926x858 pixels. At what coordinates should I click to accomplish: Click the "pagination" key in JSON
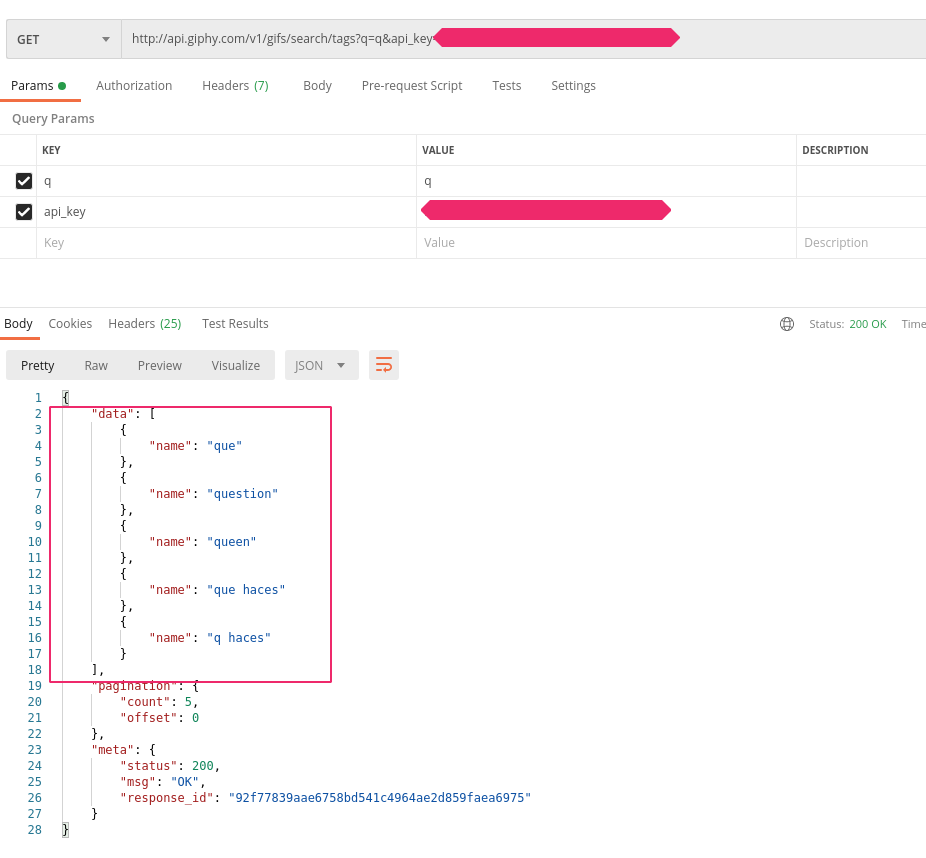pyautogui.click(x=134, y=686)
